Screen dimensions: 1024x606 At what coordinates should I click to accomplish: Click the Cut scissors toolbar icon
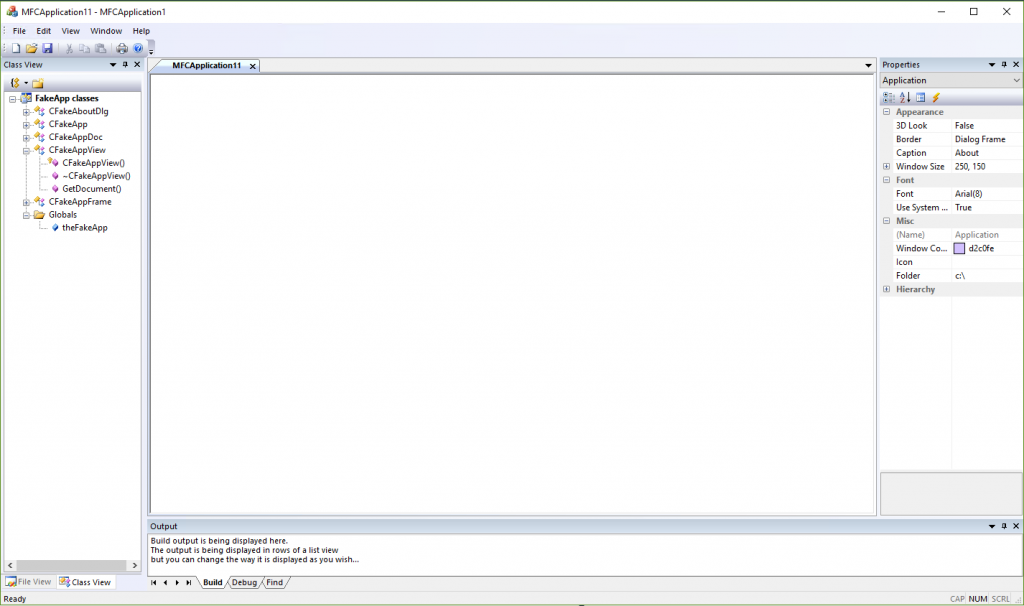[x=69, y=48]
